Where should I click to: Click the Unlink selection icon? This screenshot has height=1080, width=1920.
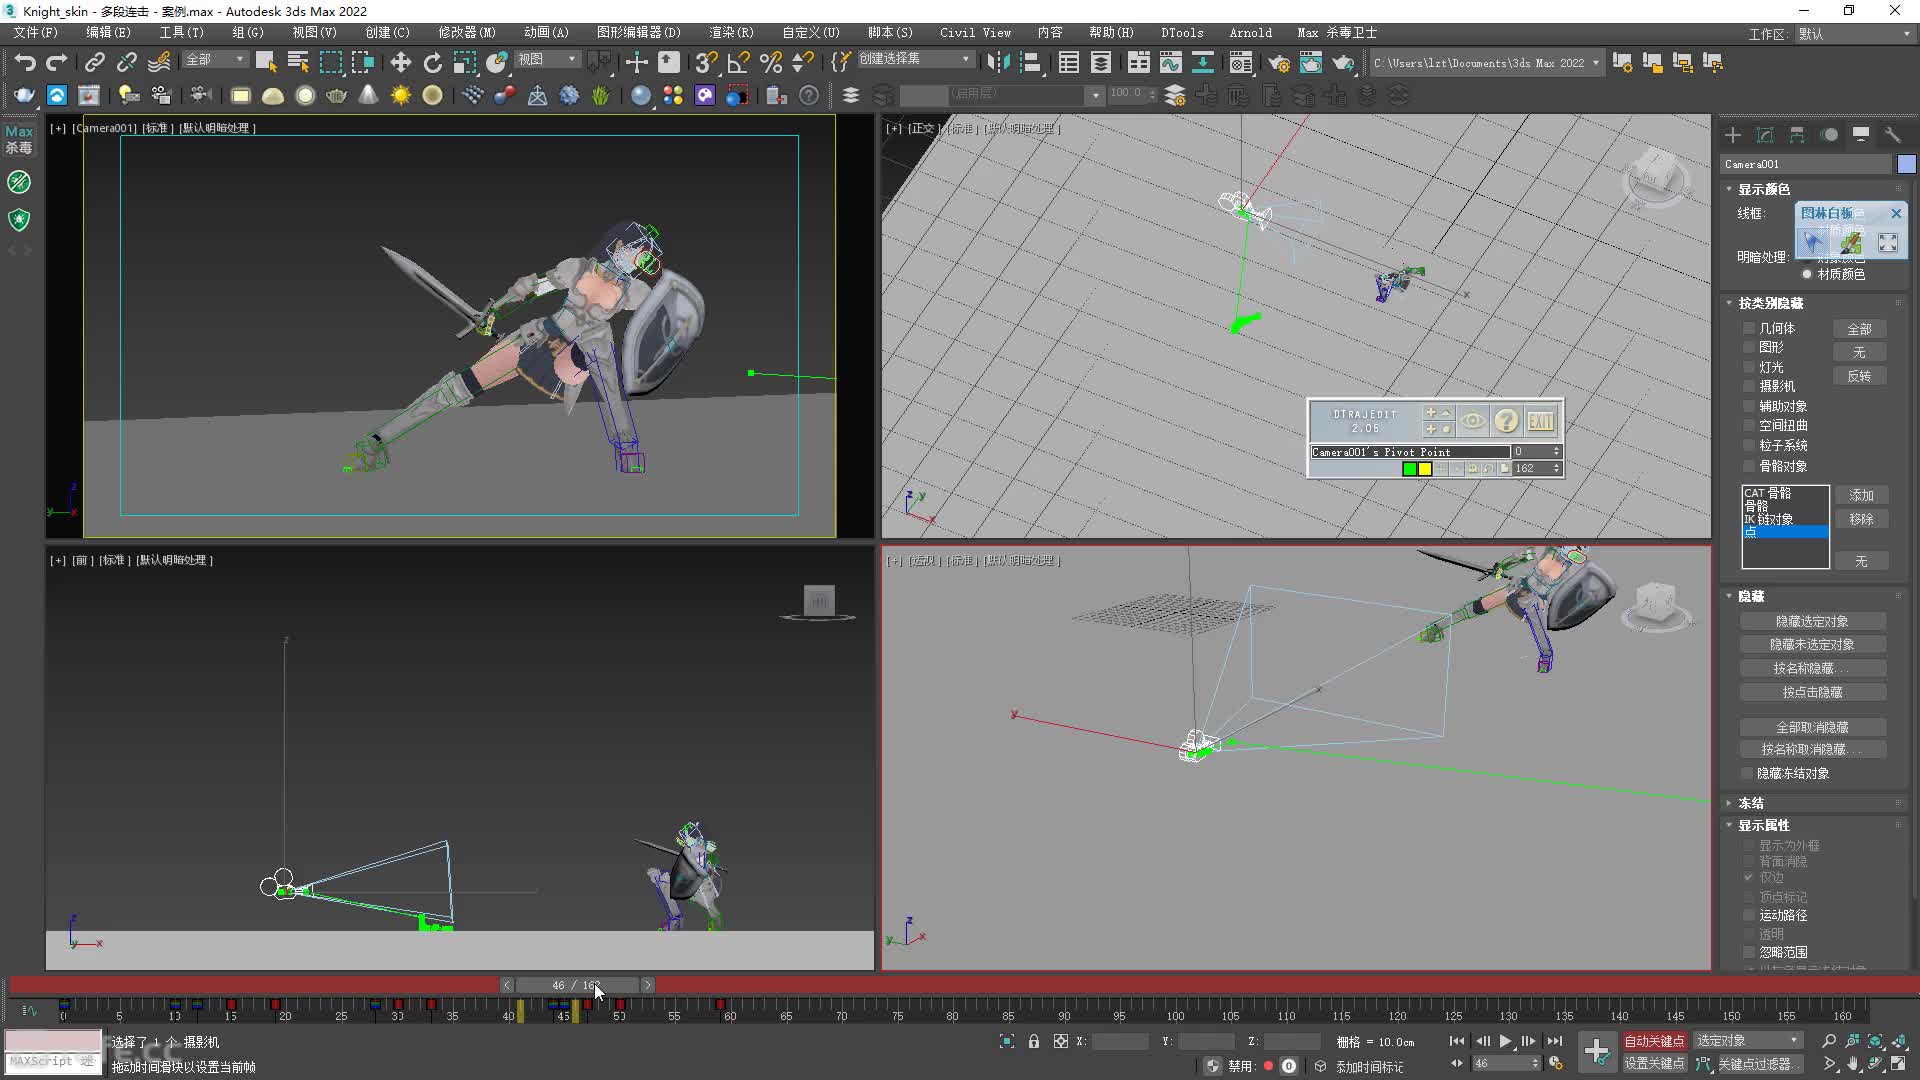tap(126, 62)
